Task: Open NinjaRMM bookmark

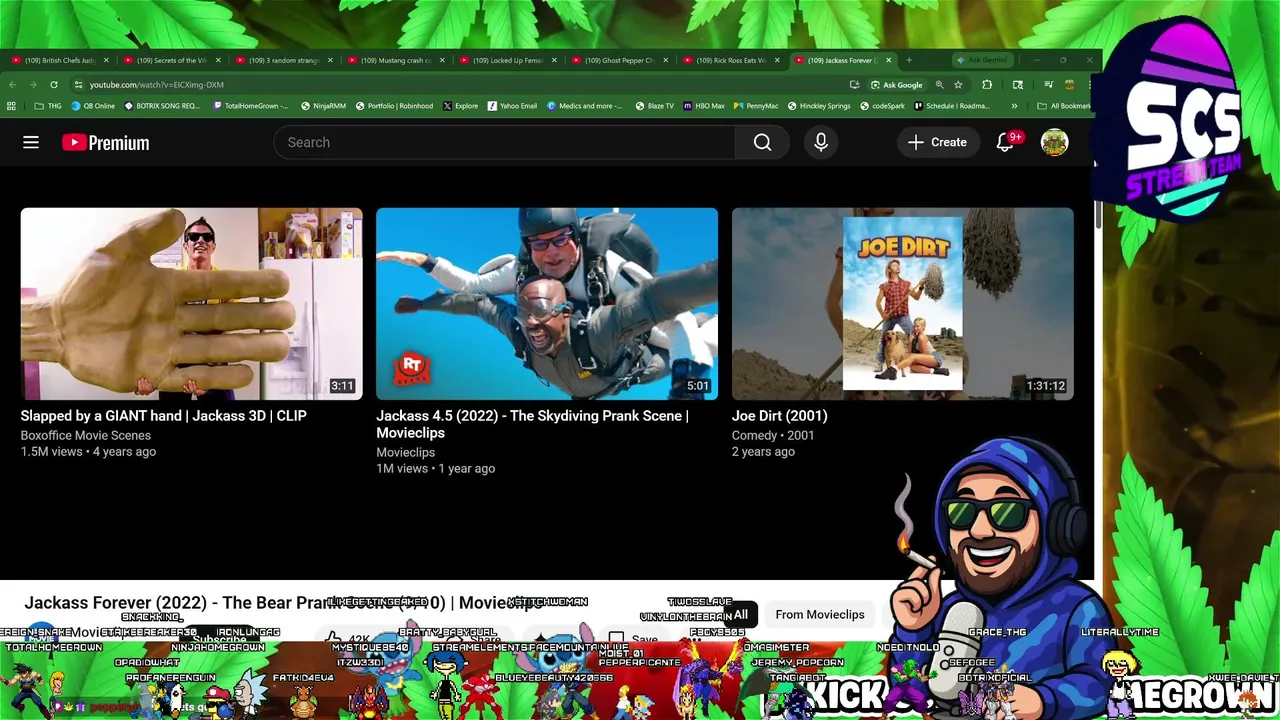Action: [324, 106]
